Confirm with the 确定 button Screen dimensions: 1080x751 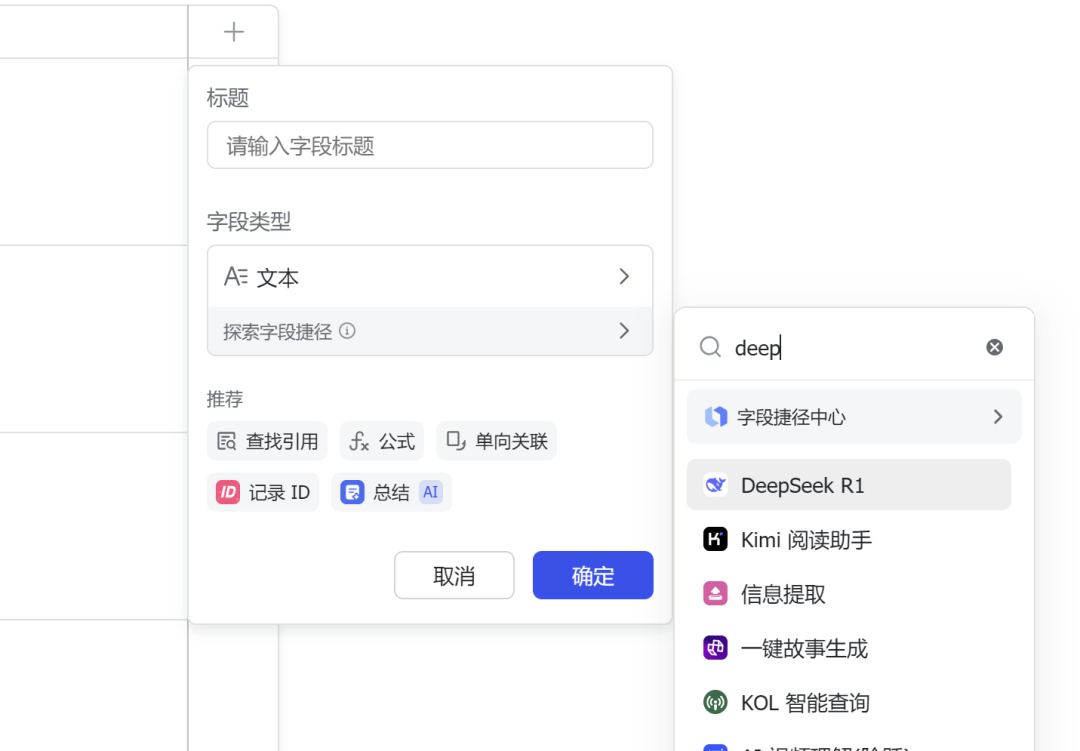(593, 575)
